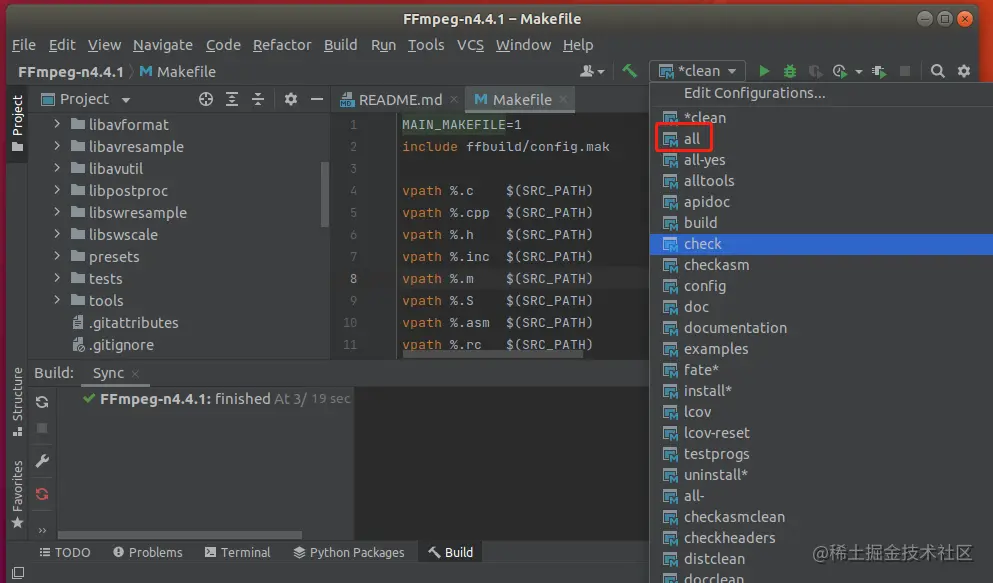The width and height of the screenshot is (993, 583).
Task: Open the run configuration dropdown *clean
Action: tap(697, 71)
